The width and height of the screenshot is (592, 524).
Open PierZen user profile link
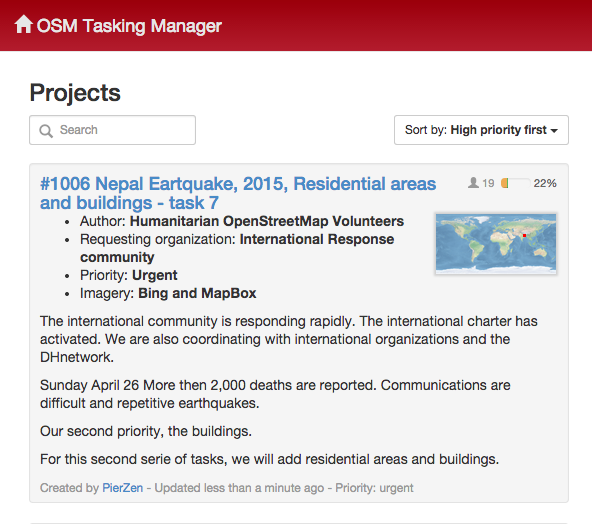[x=123, y=488]
